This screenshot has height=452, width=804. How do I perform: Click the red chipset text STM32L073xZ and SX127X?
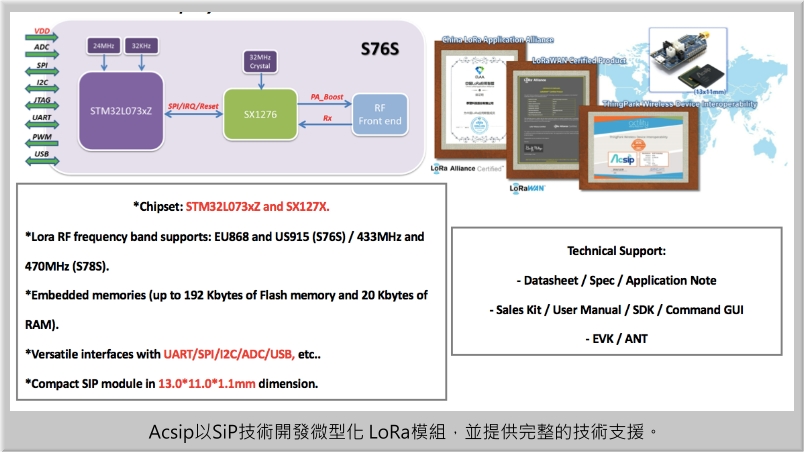257,207
